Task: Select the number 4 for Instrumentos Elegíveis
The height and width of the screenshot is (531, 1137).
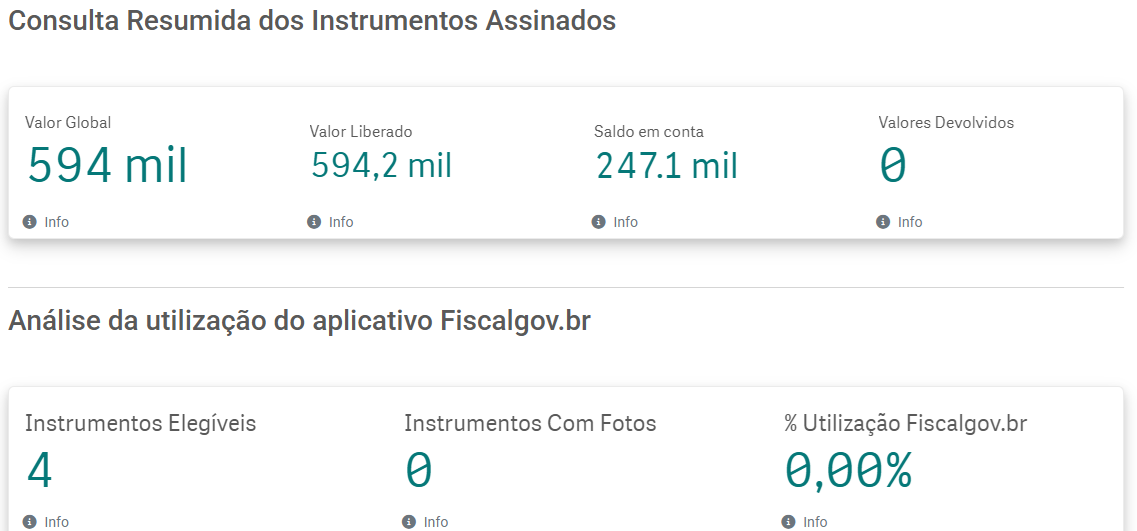Action: point(39,470)
